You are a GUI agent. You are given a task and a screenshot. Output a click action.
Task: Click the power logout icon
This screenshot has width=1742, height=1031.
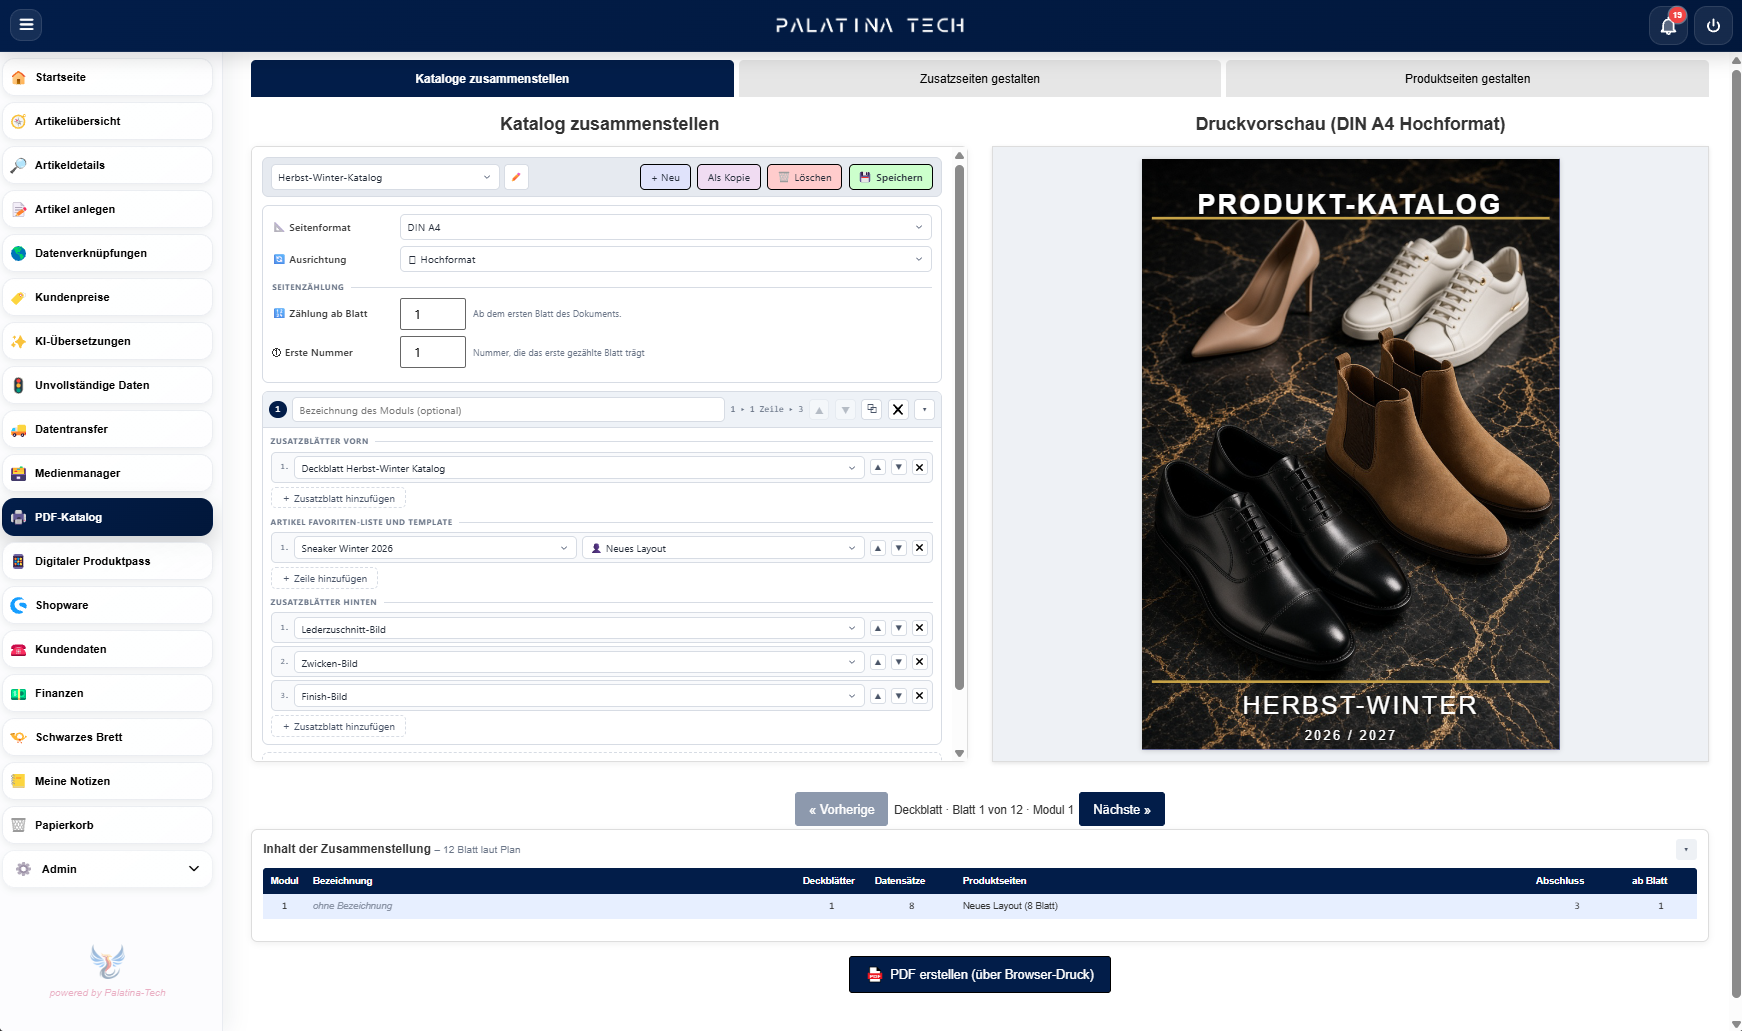pyautogui.click(x=1713, y=26)
